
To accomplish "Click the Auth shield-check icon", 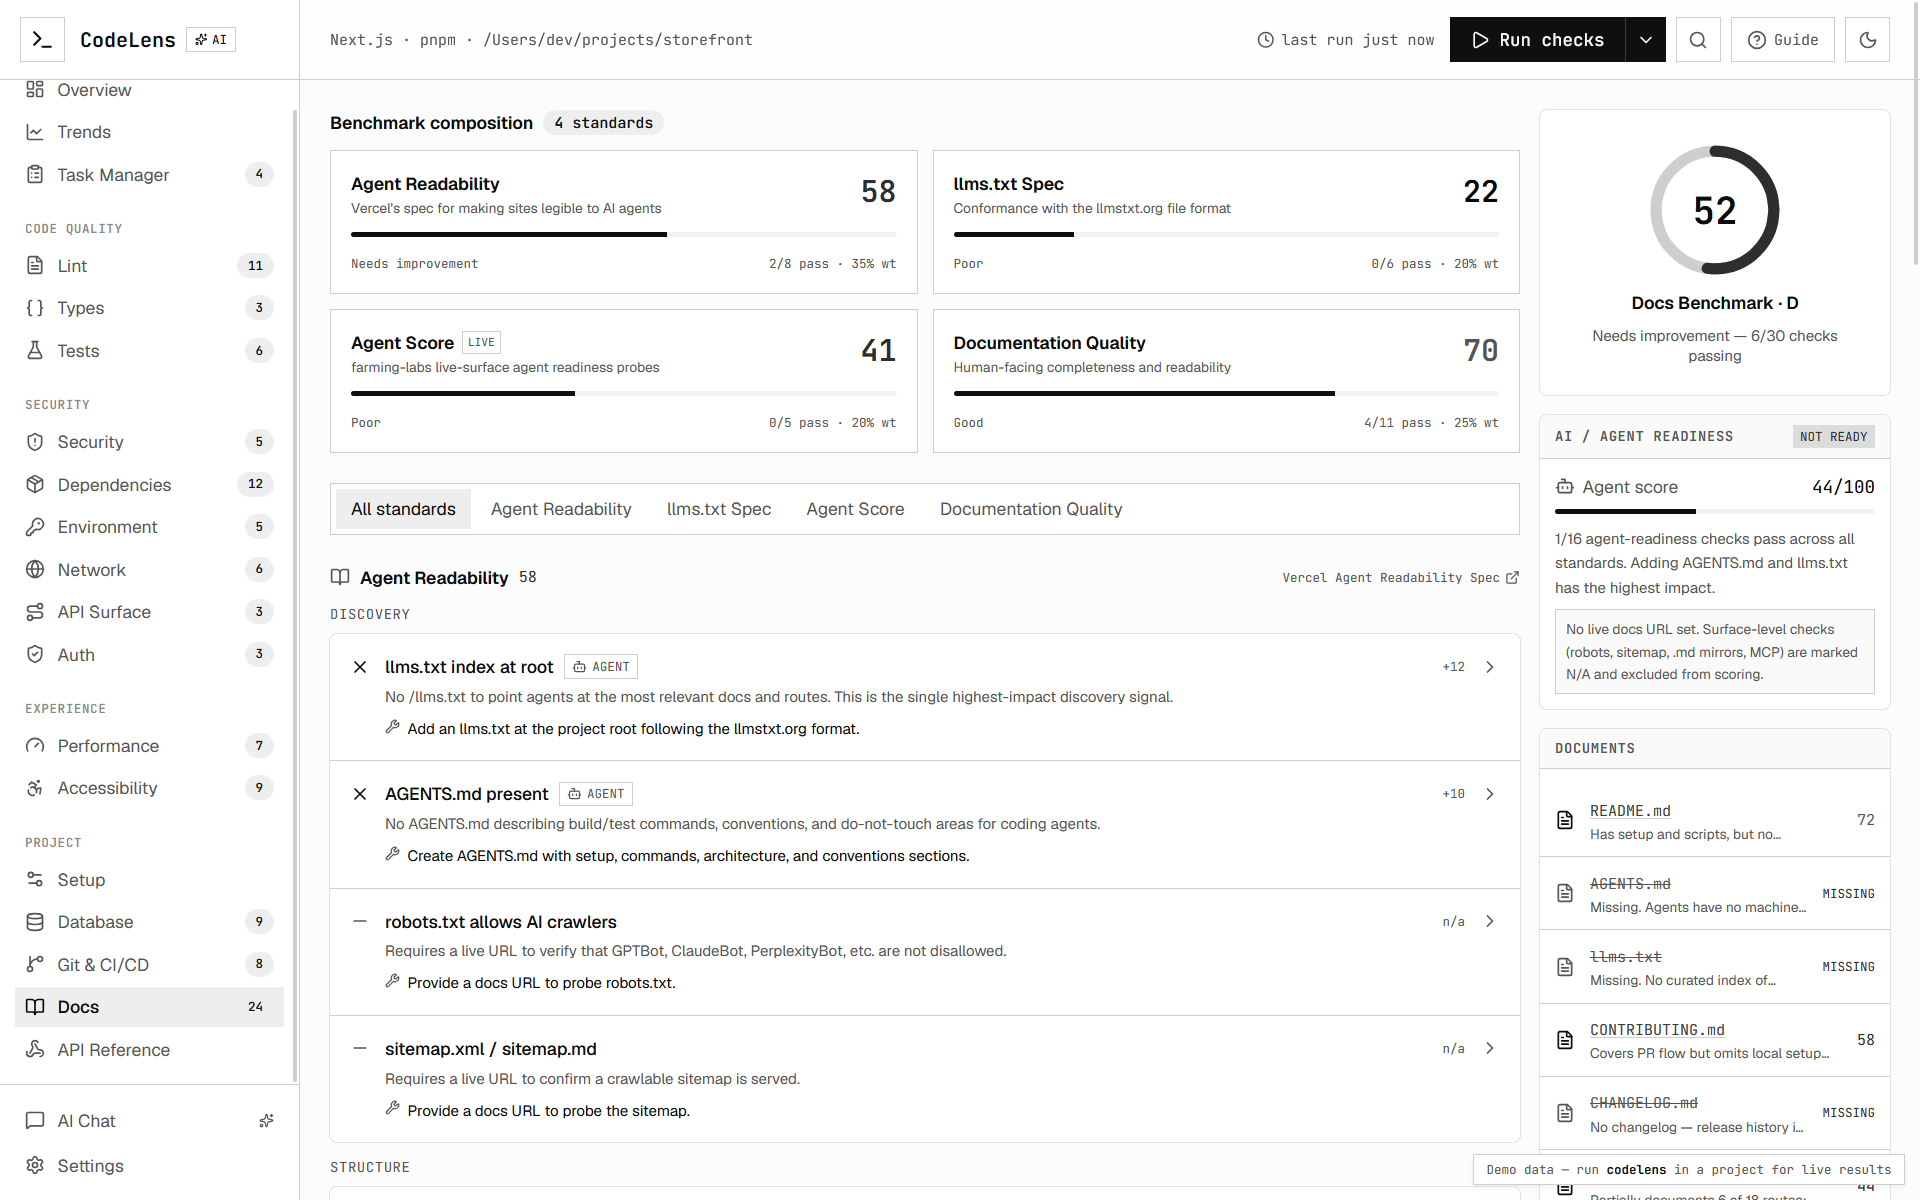I will 35,654.
